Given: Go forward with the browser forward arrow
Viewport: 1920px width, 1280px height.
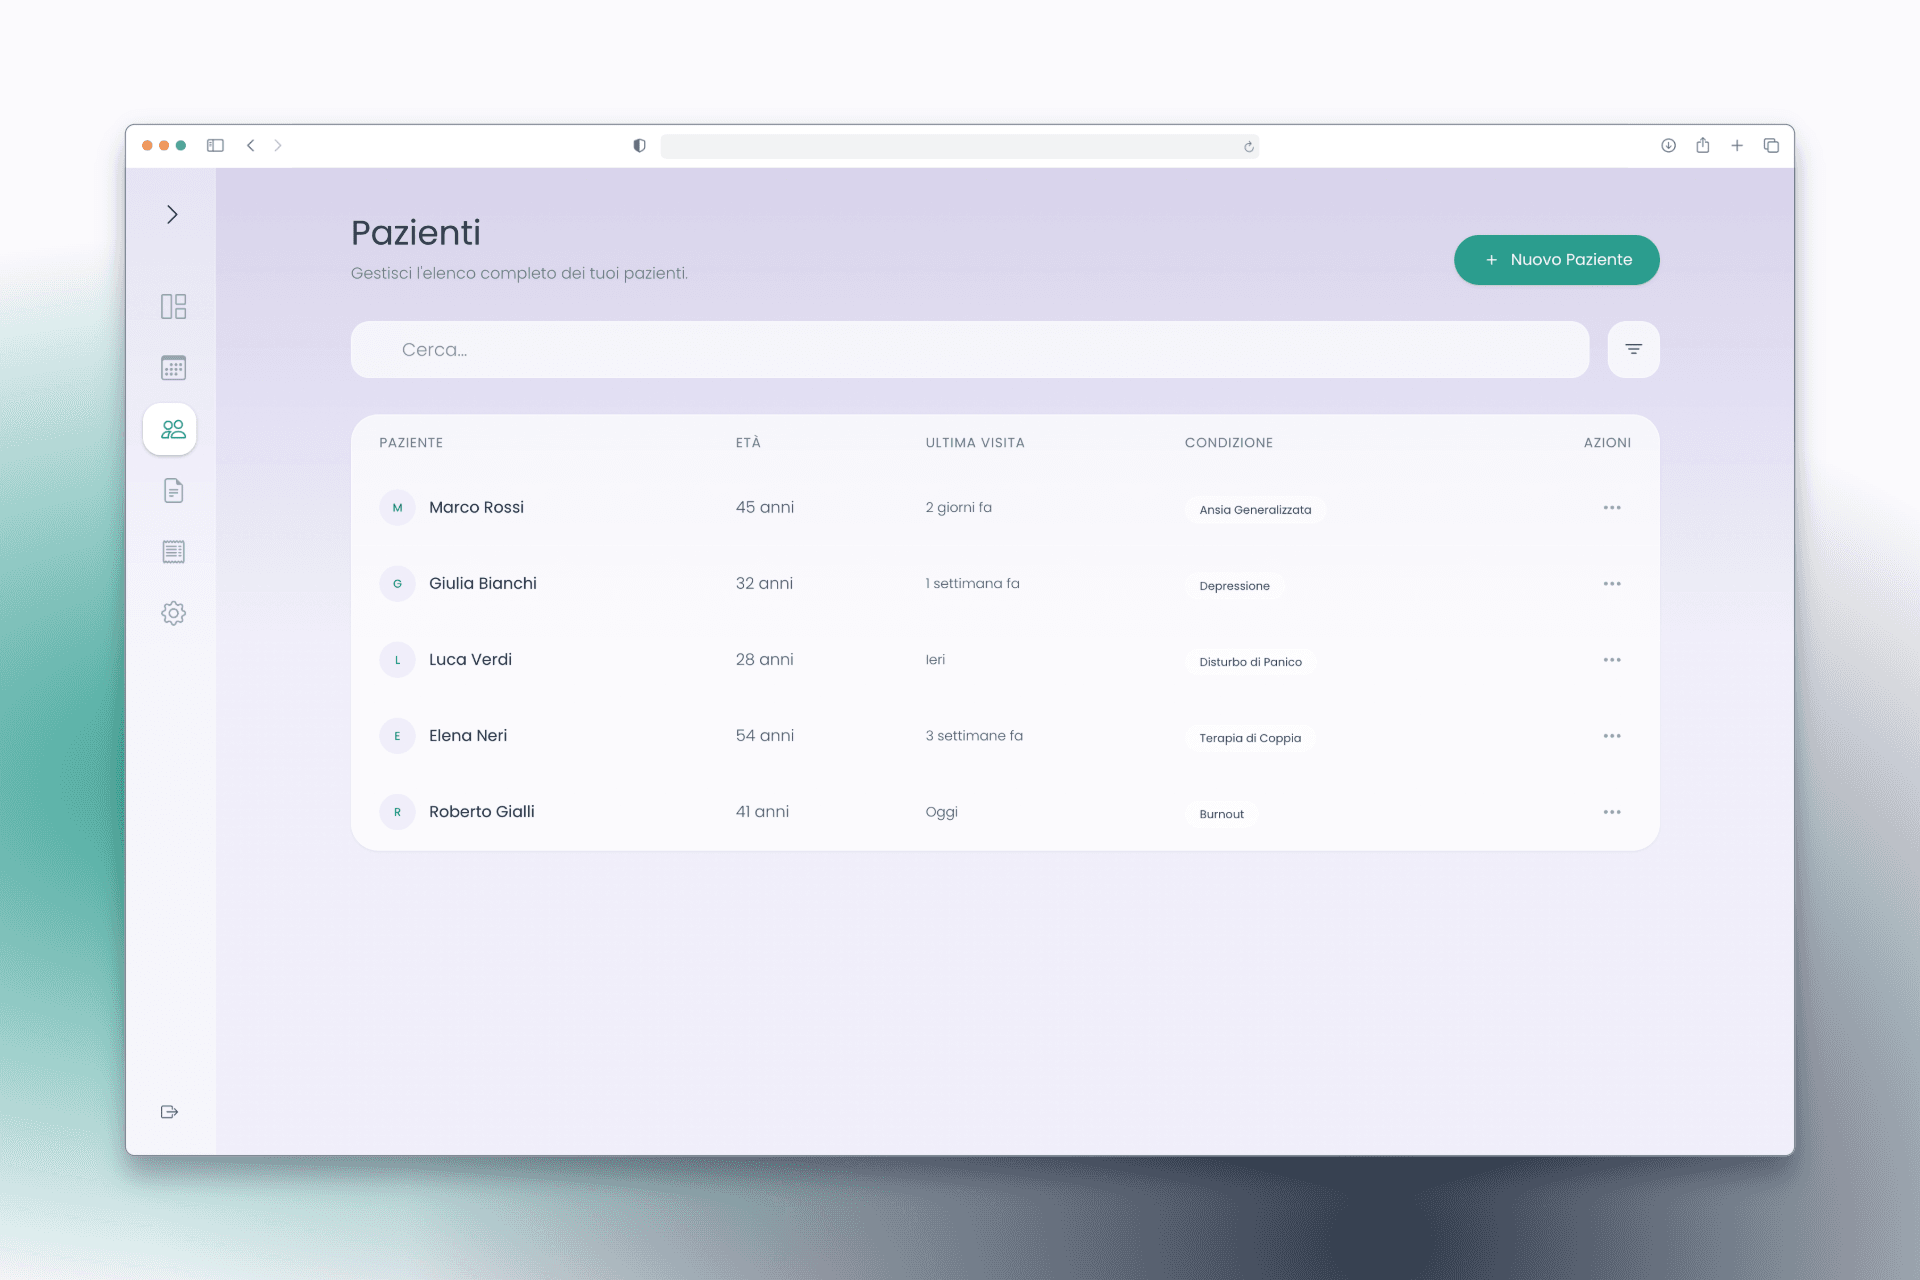Looking at the screenshot, I should 278,146.
